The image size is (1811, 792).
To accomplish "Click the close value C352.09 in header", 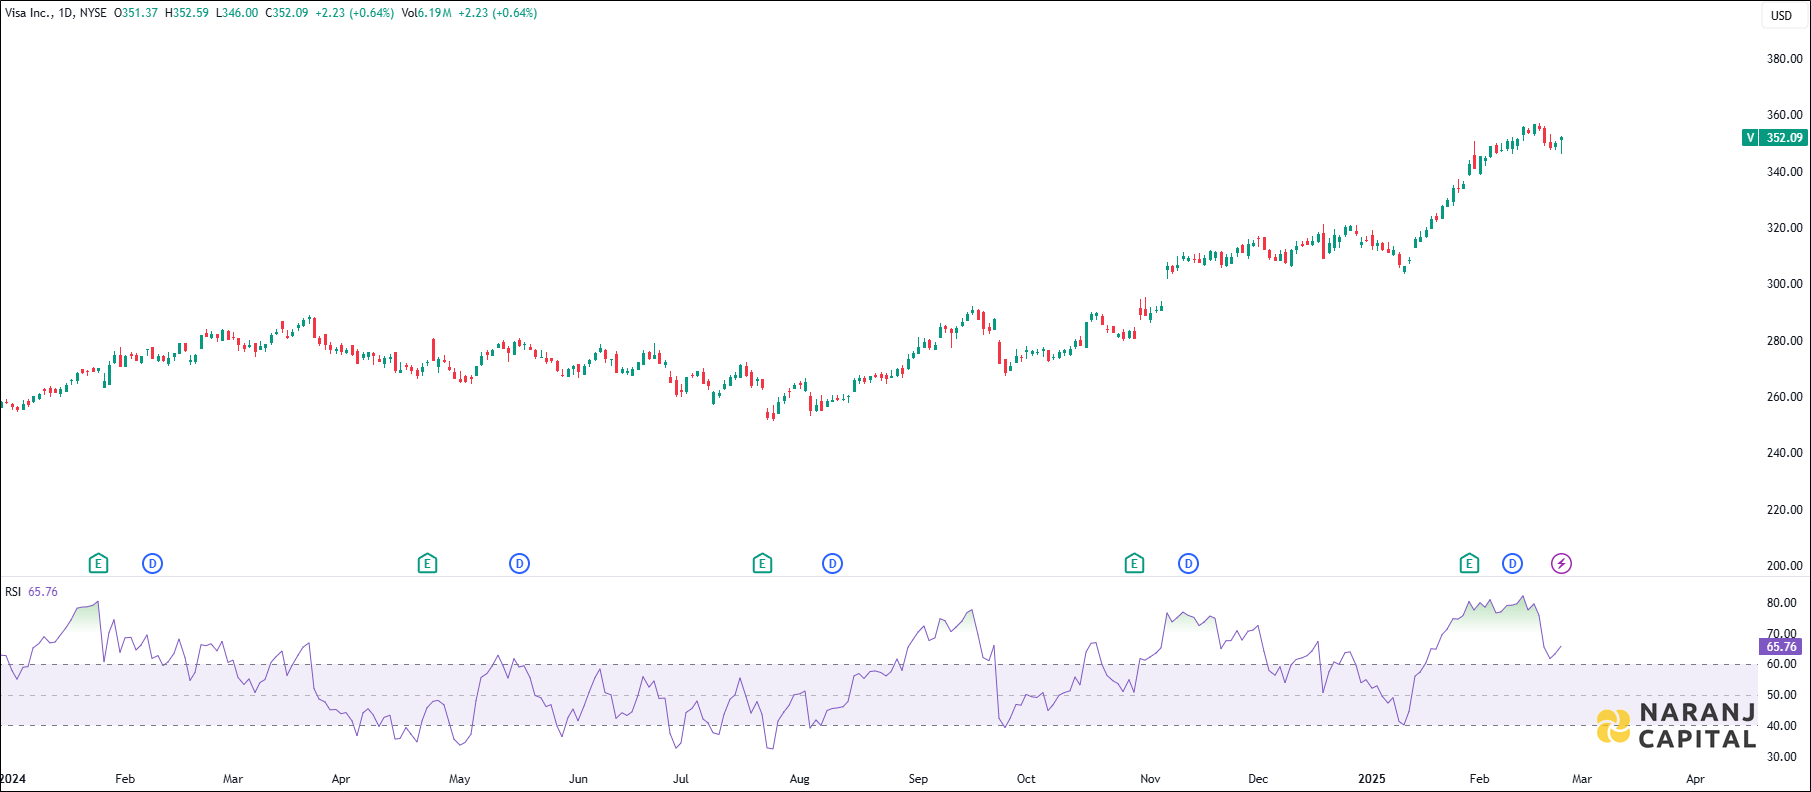I will tap(287, 13).
